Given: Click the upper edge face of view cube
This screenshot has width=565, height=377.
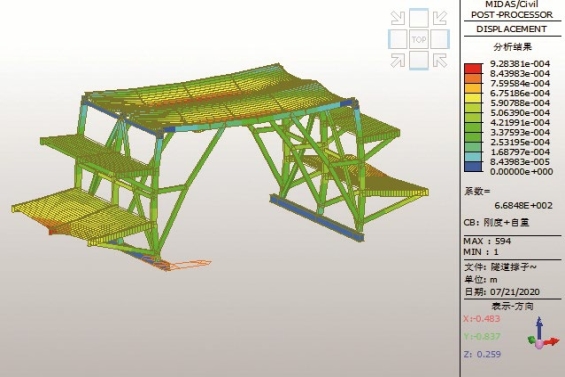Looking at the screenshot, I should (419, 18).
